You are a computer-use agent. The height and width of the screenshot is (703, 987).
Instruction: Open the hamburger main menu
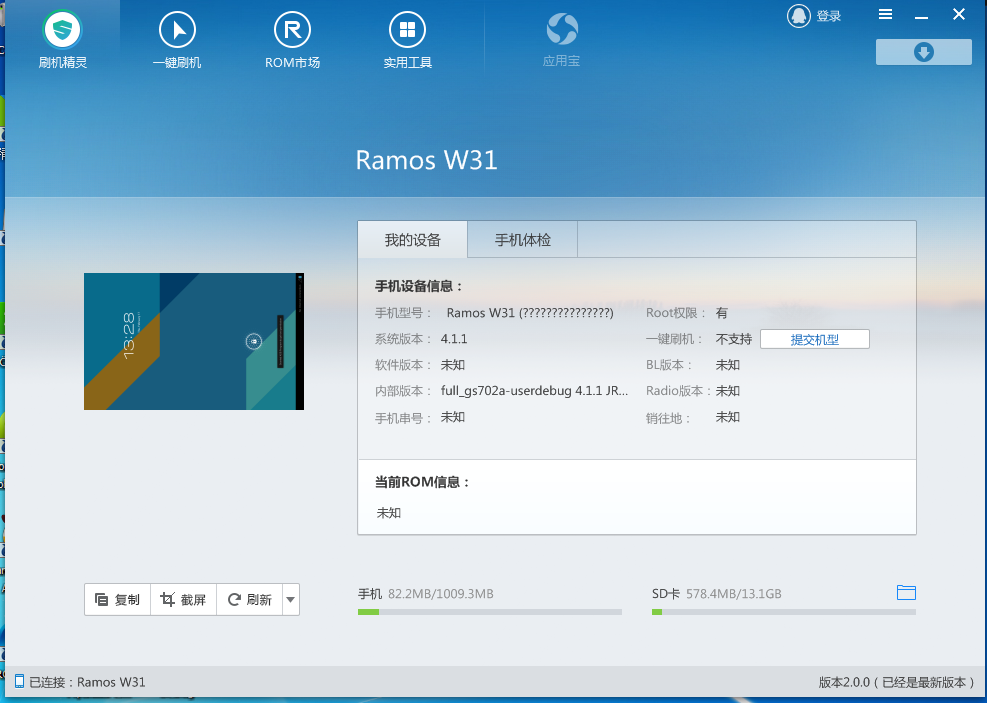(x=885, y=14)
